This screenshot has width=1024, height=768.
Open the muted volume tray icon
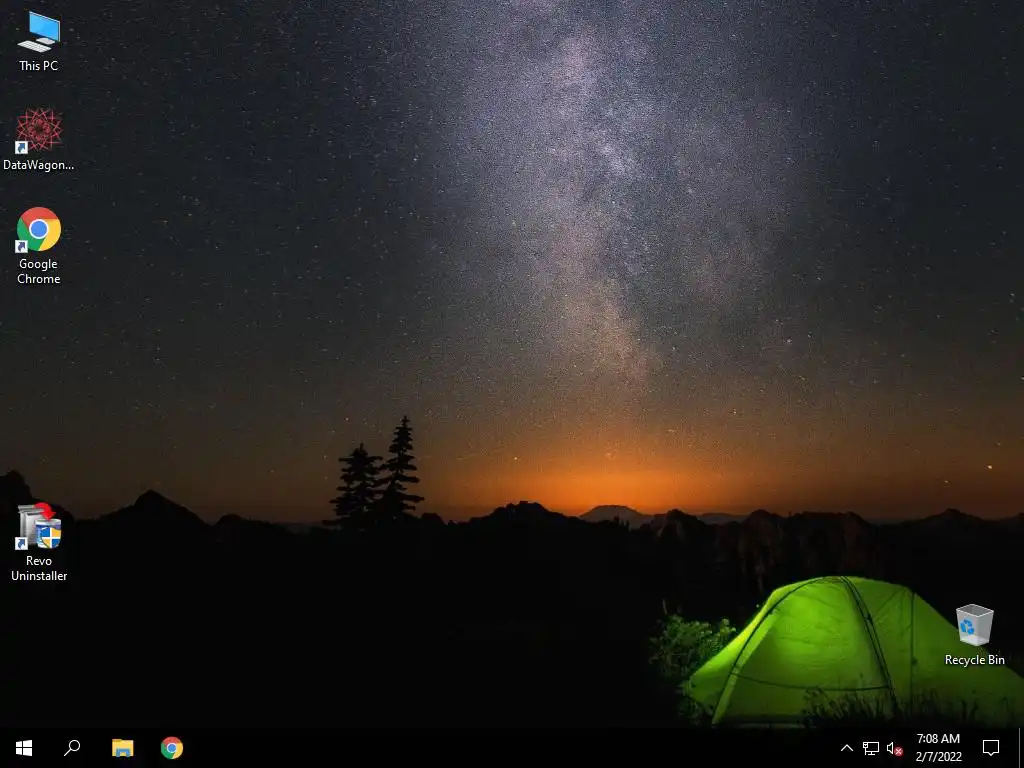tap(894, 748)
